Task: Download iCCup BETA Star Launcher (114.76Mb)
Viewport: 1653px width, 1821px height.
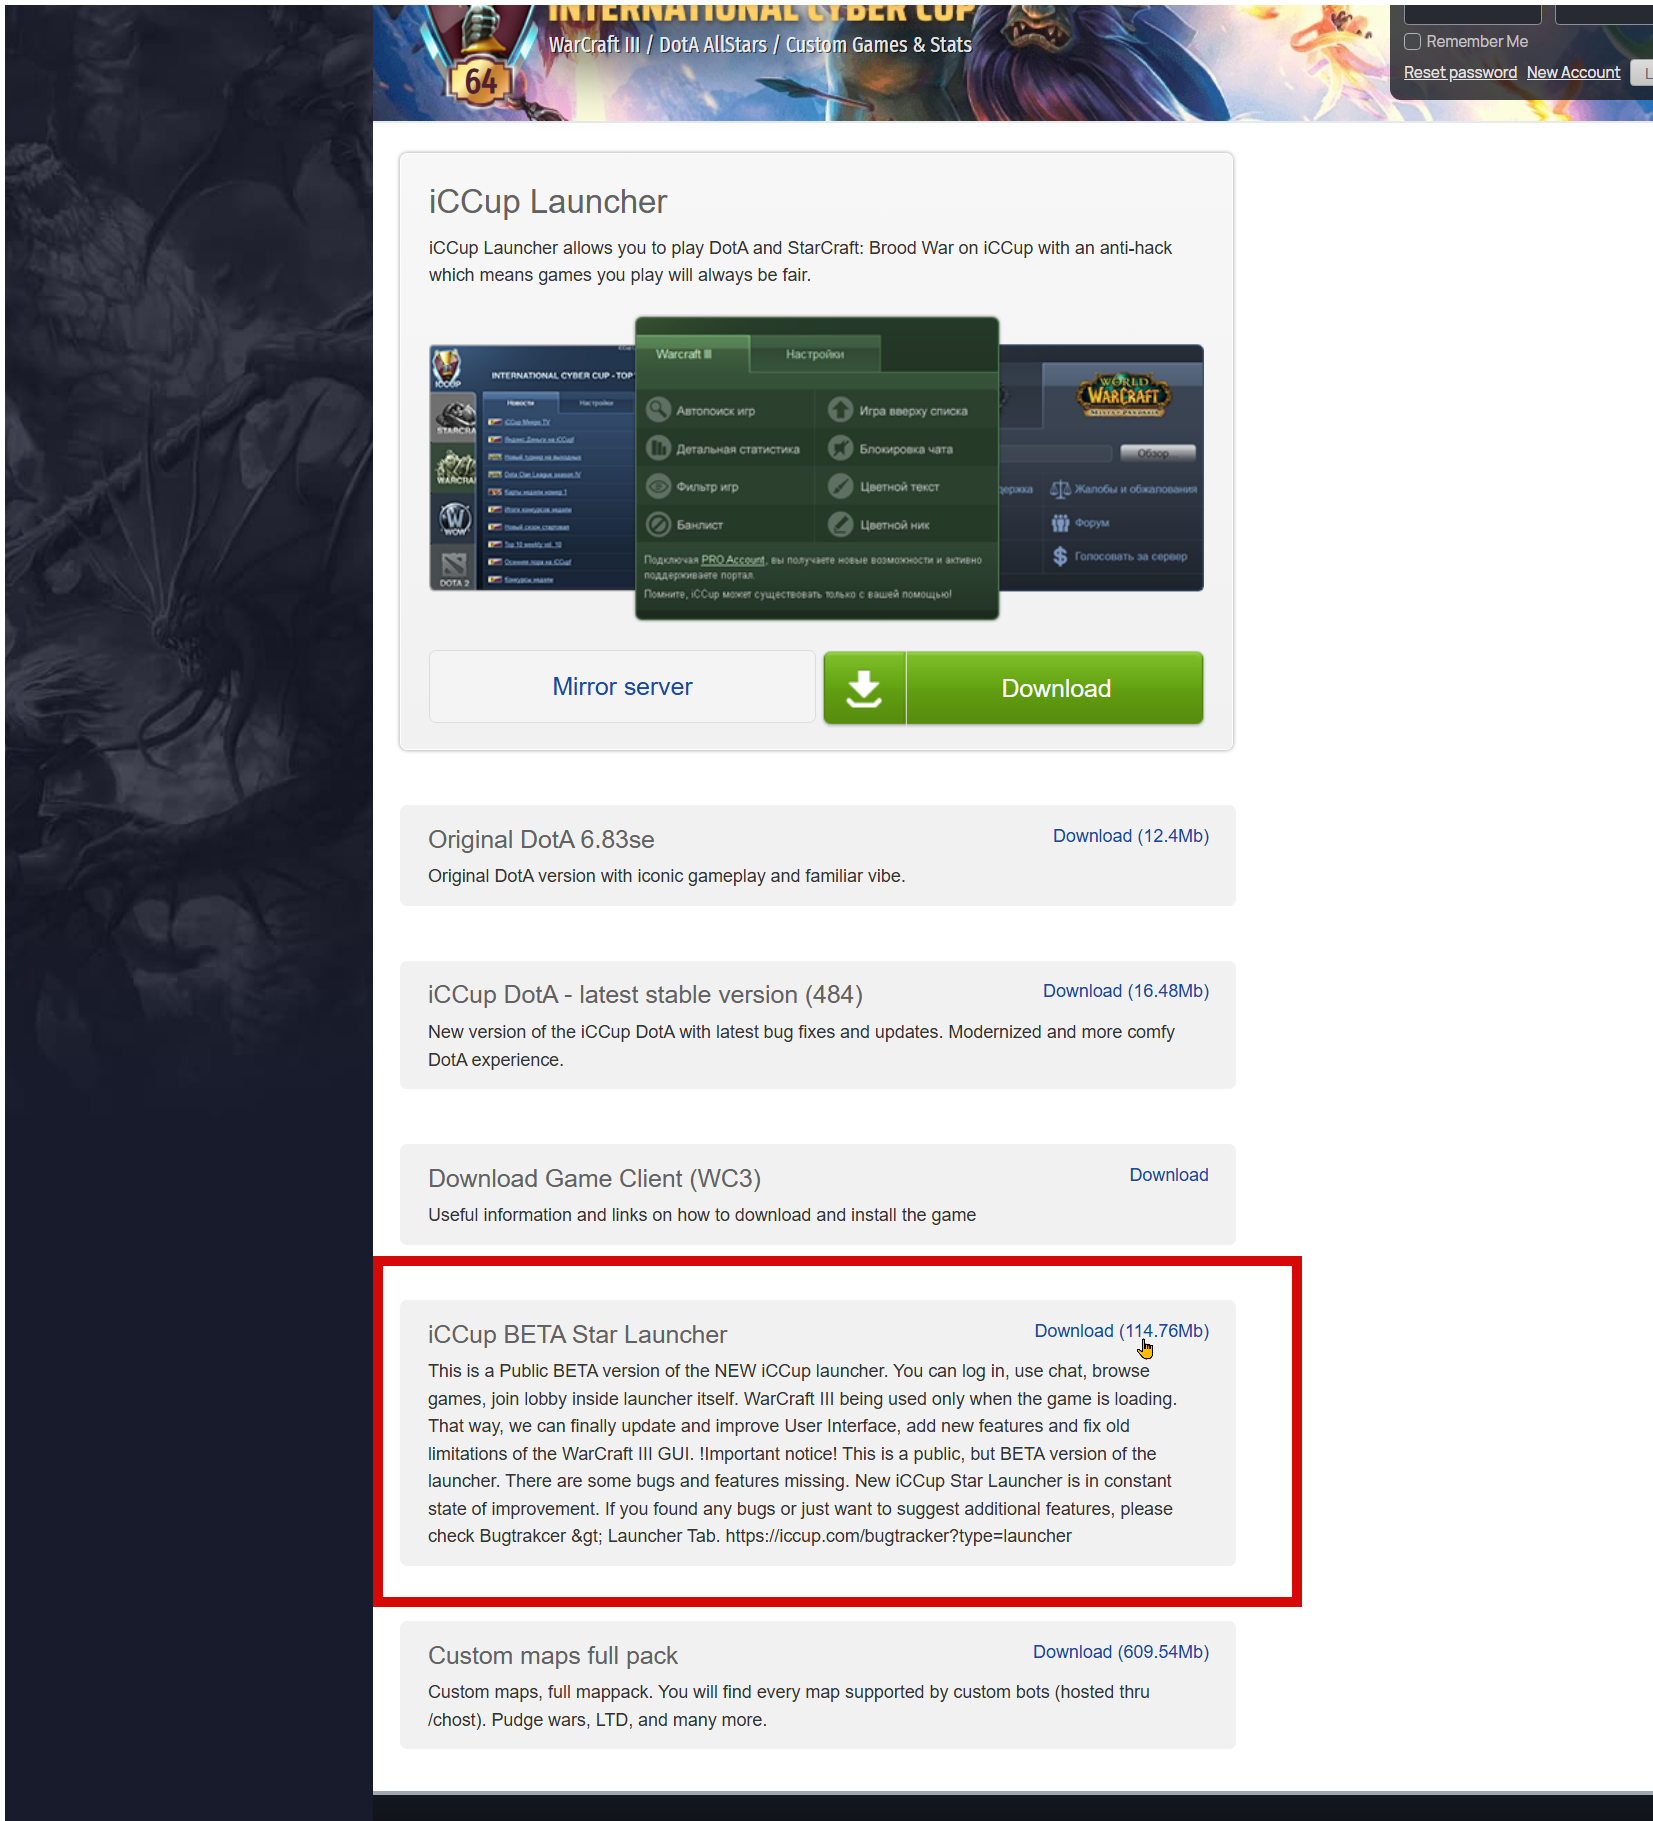Action: pos(1121,1331)
